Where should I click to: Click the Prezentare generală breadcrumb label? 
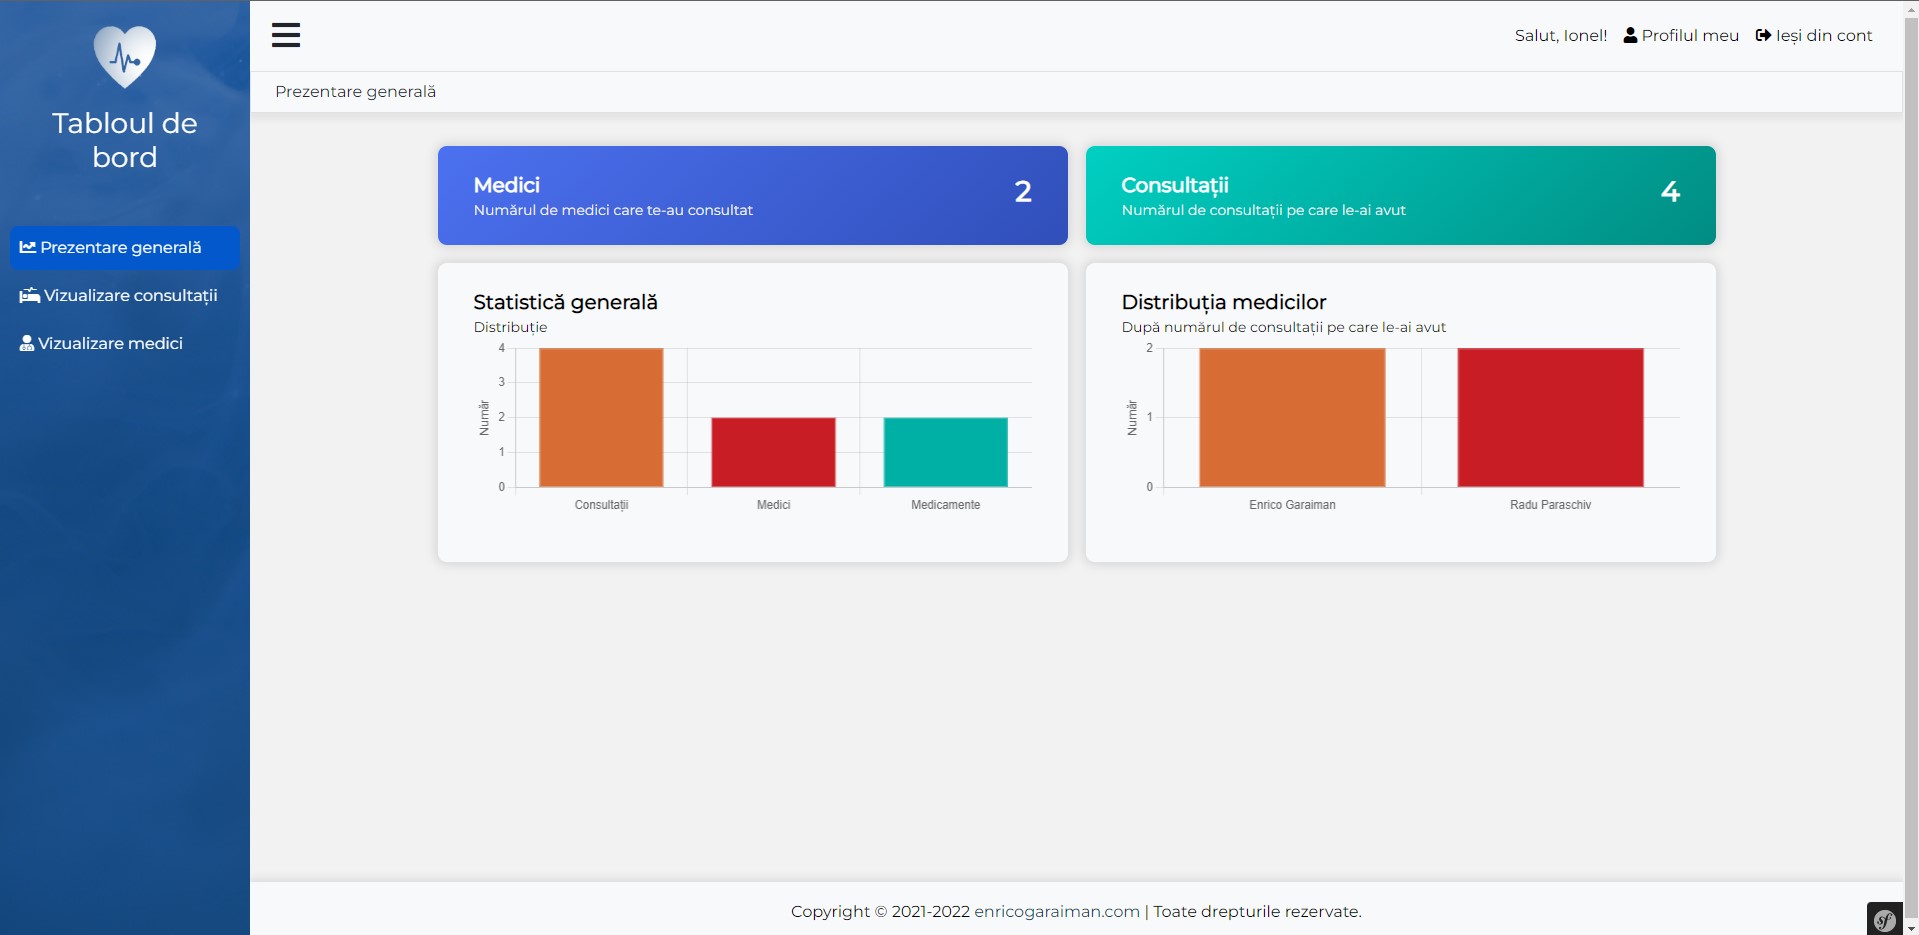(355, 91)
